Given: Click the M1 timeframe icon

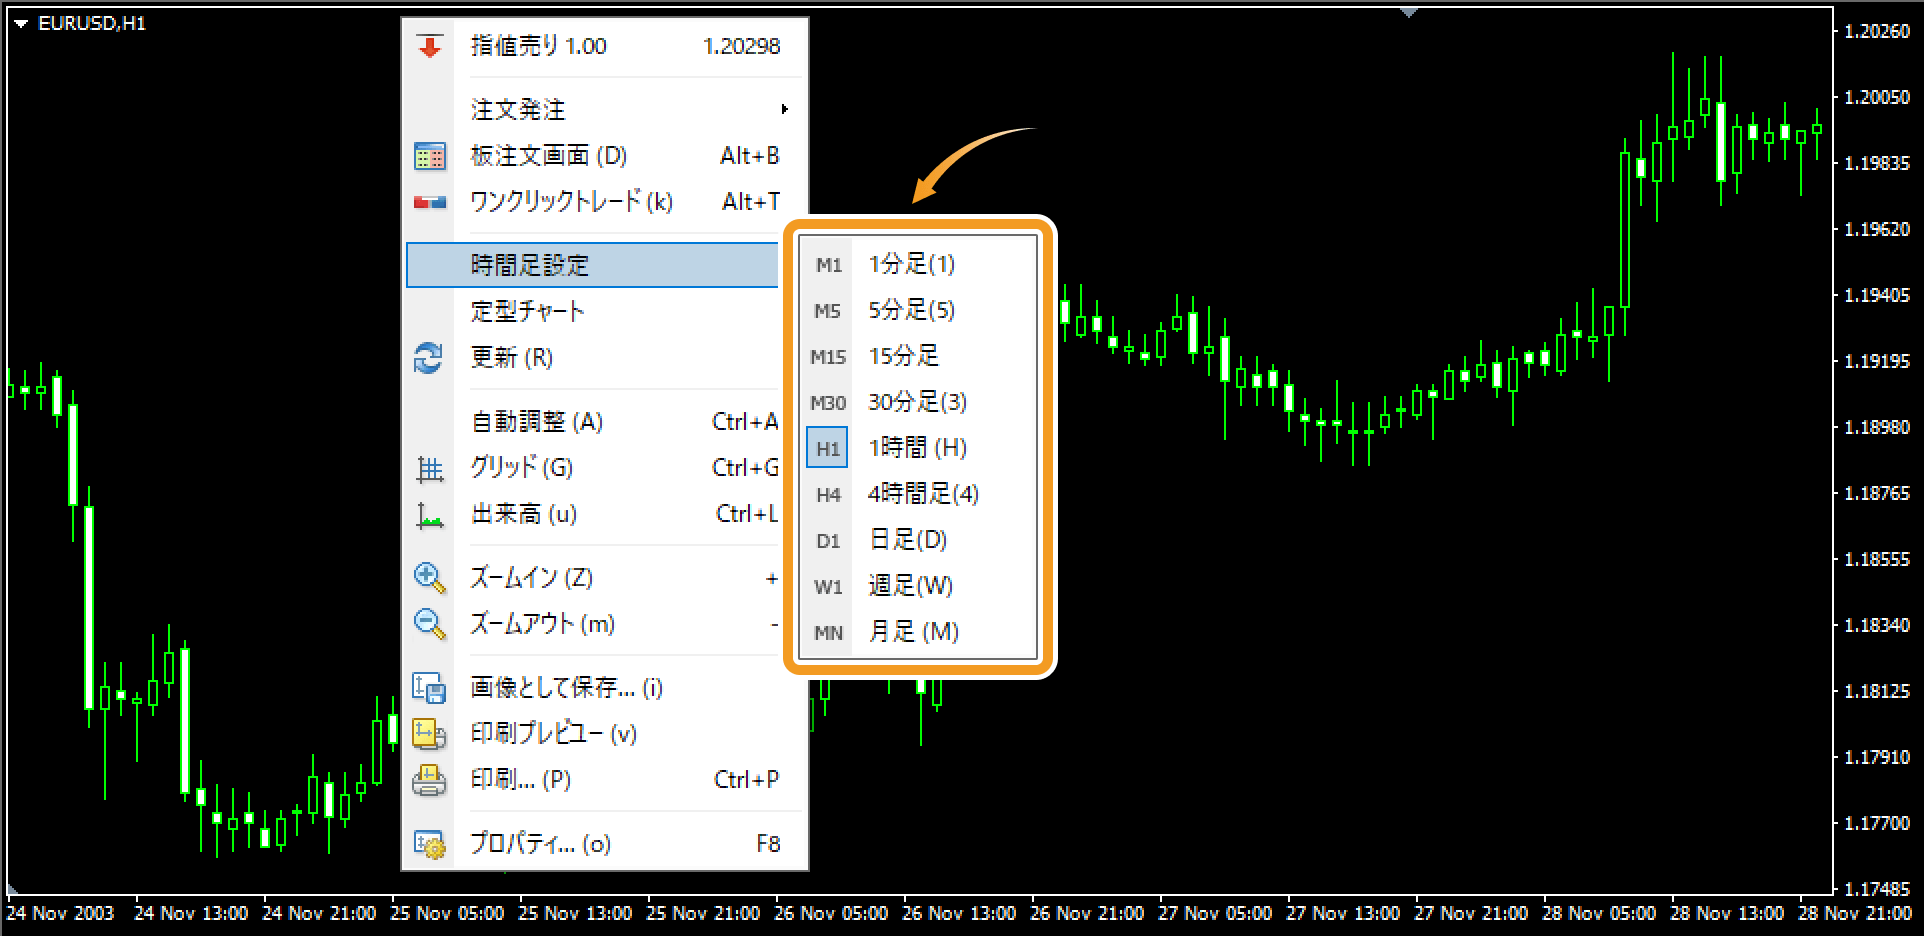Looking at the screenshot, I should coord(829,265).
